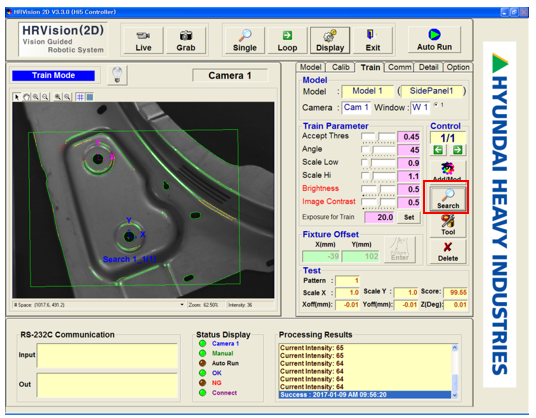Click the Scale Hi value 1.1 field
This screenshot has width=536, height=418.
point(409,176)
